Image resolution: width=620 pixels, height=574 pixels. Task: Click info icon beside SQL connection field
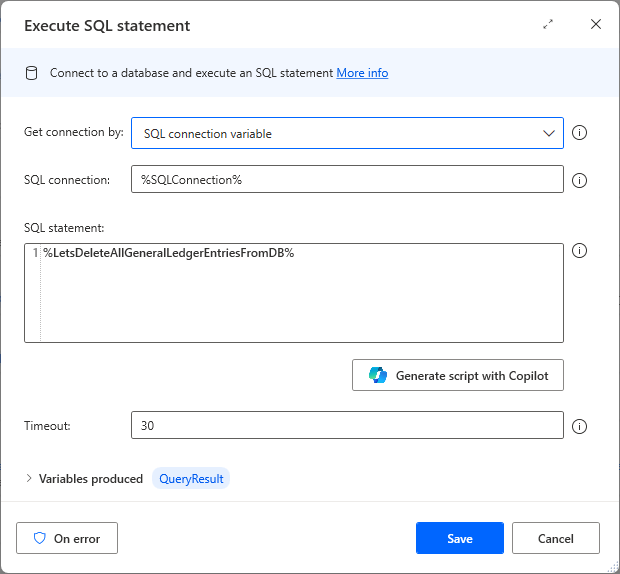pyautogui.click(x=579, y=181)
